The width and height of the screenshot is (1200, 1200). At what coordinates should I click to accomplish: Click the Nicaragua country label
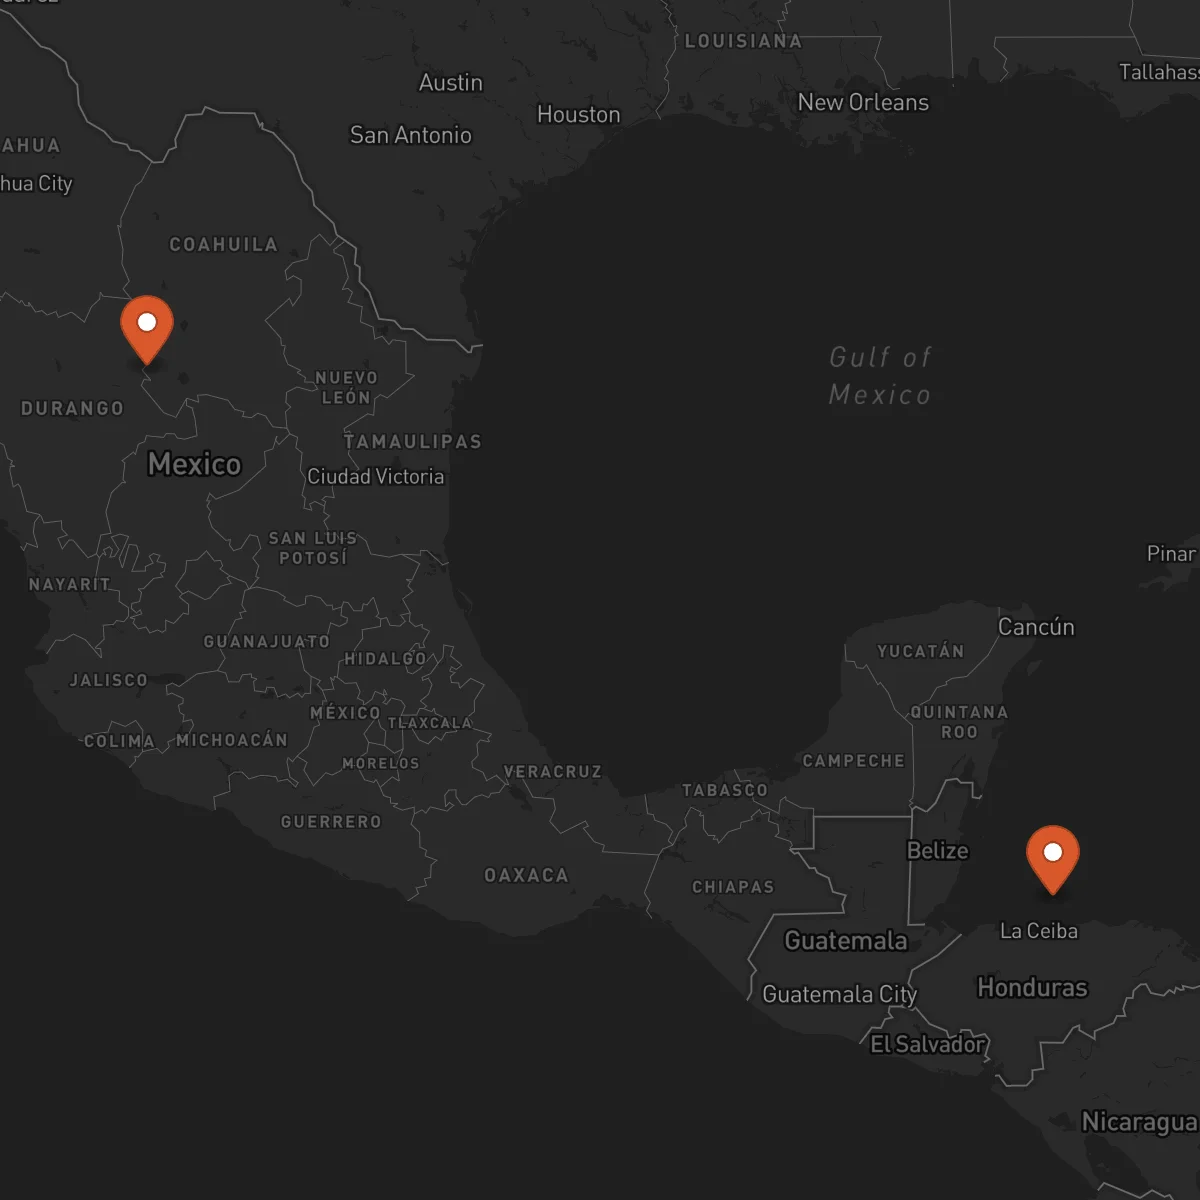point(1140,1123)
